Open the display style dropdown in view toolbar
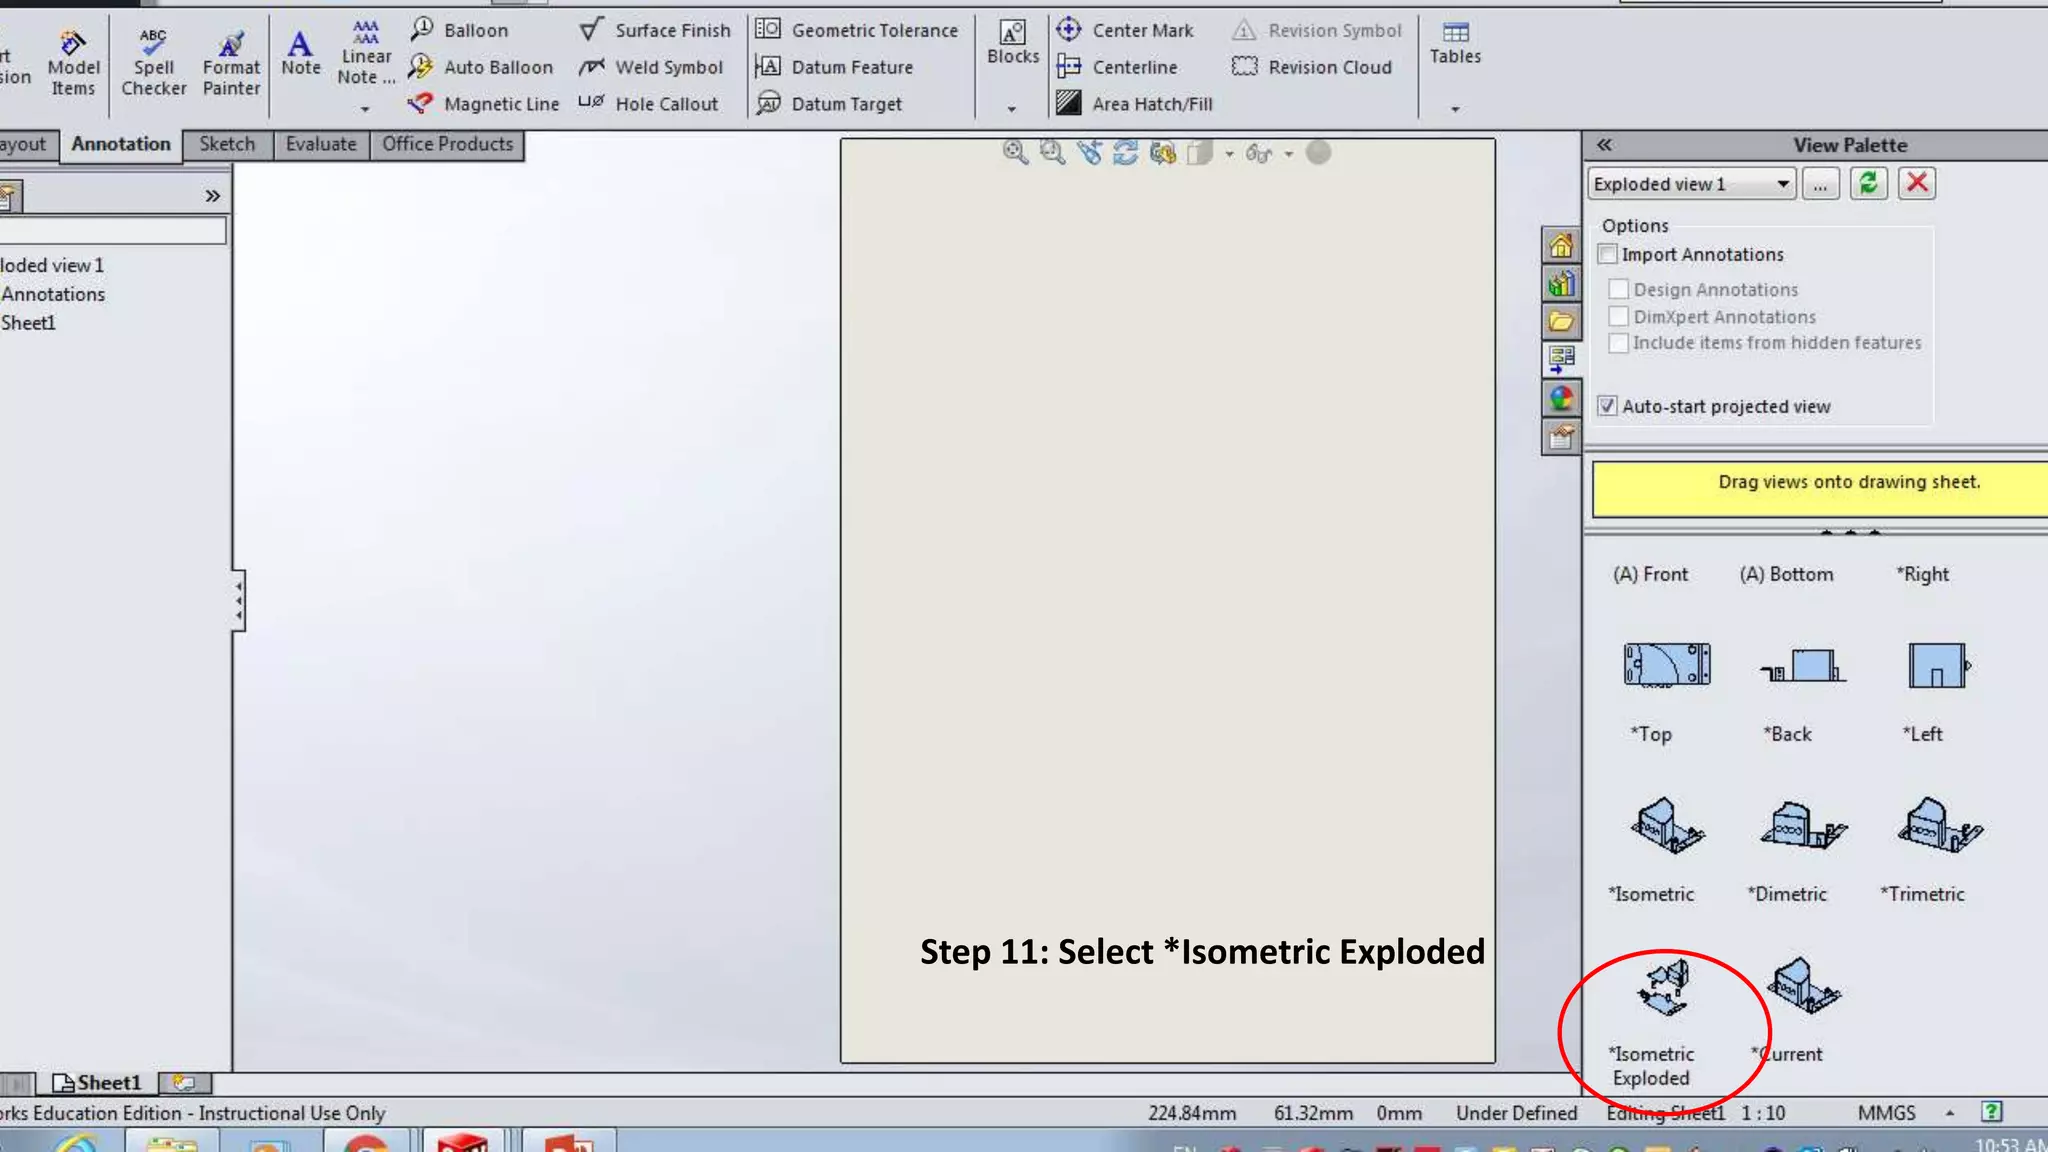Image resolution: width=2048 pixels, height=1152 pixels. coord(1229,153)
